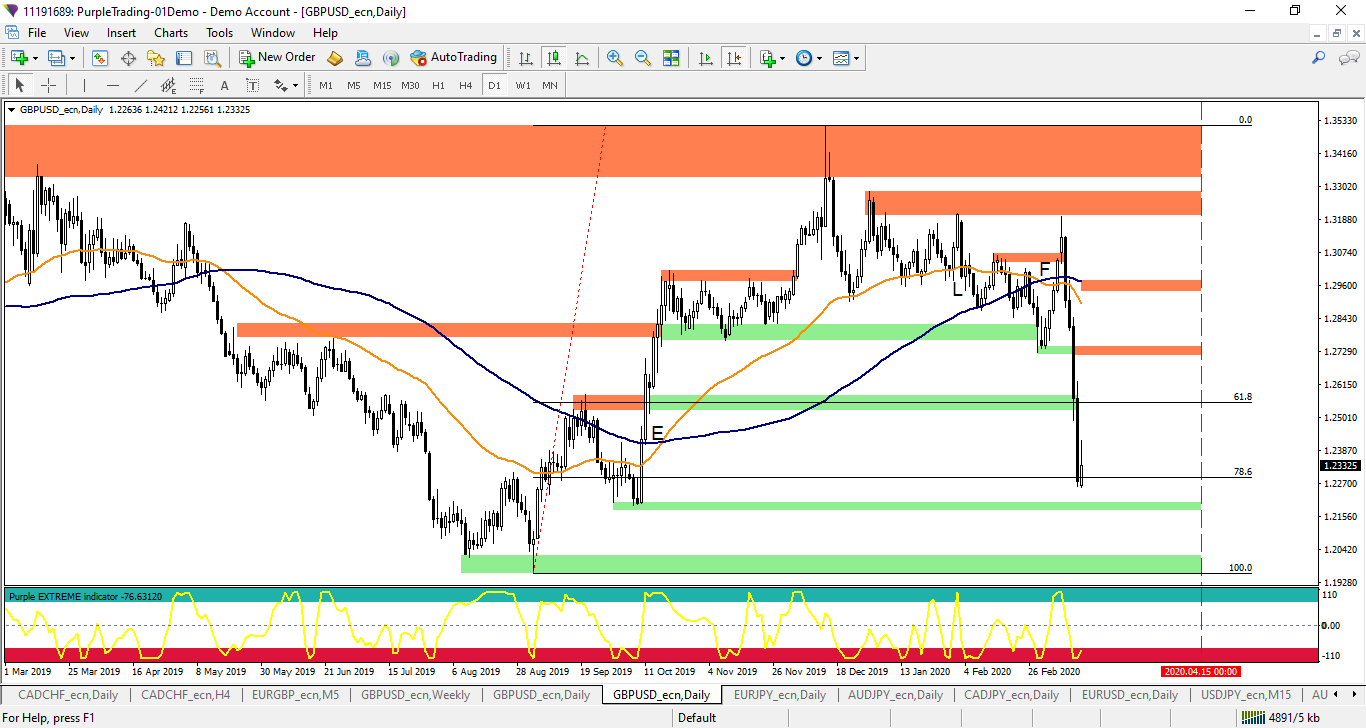
Task: Select the text tool
Action: (x=224, y=85)
